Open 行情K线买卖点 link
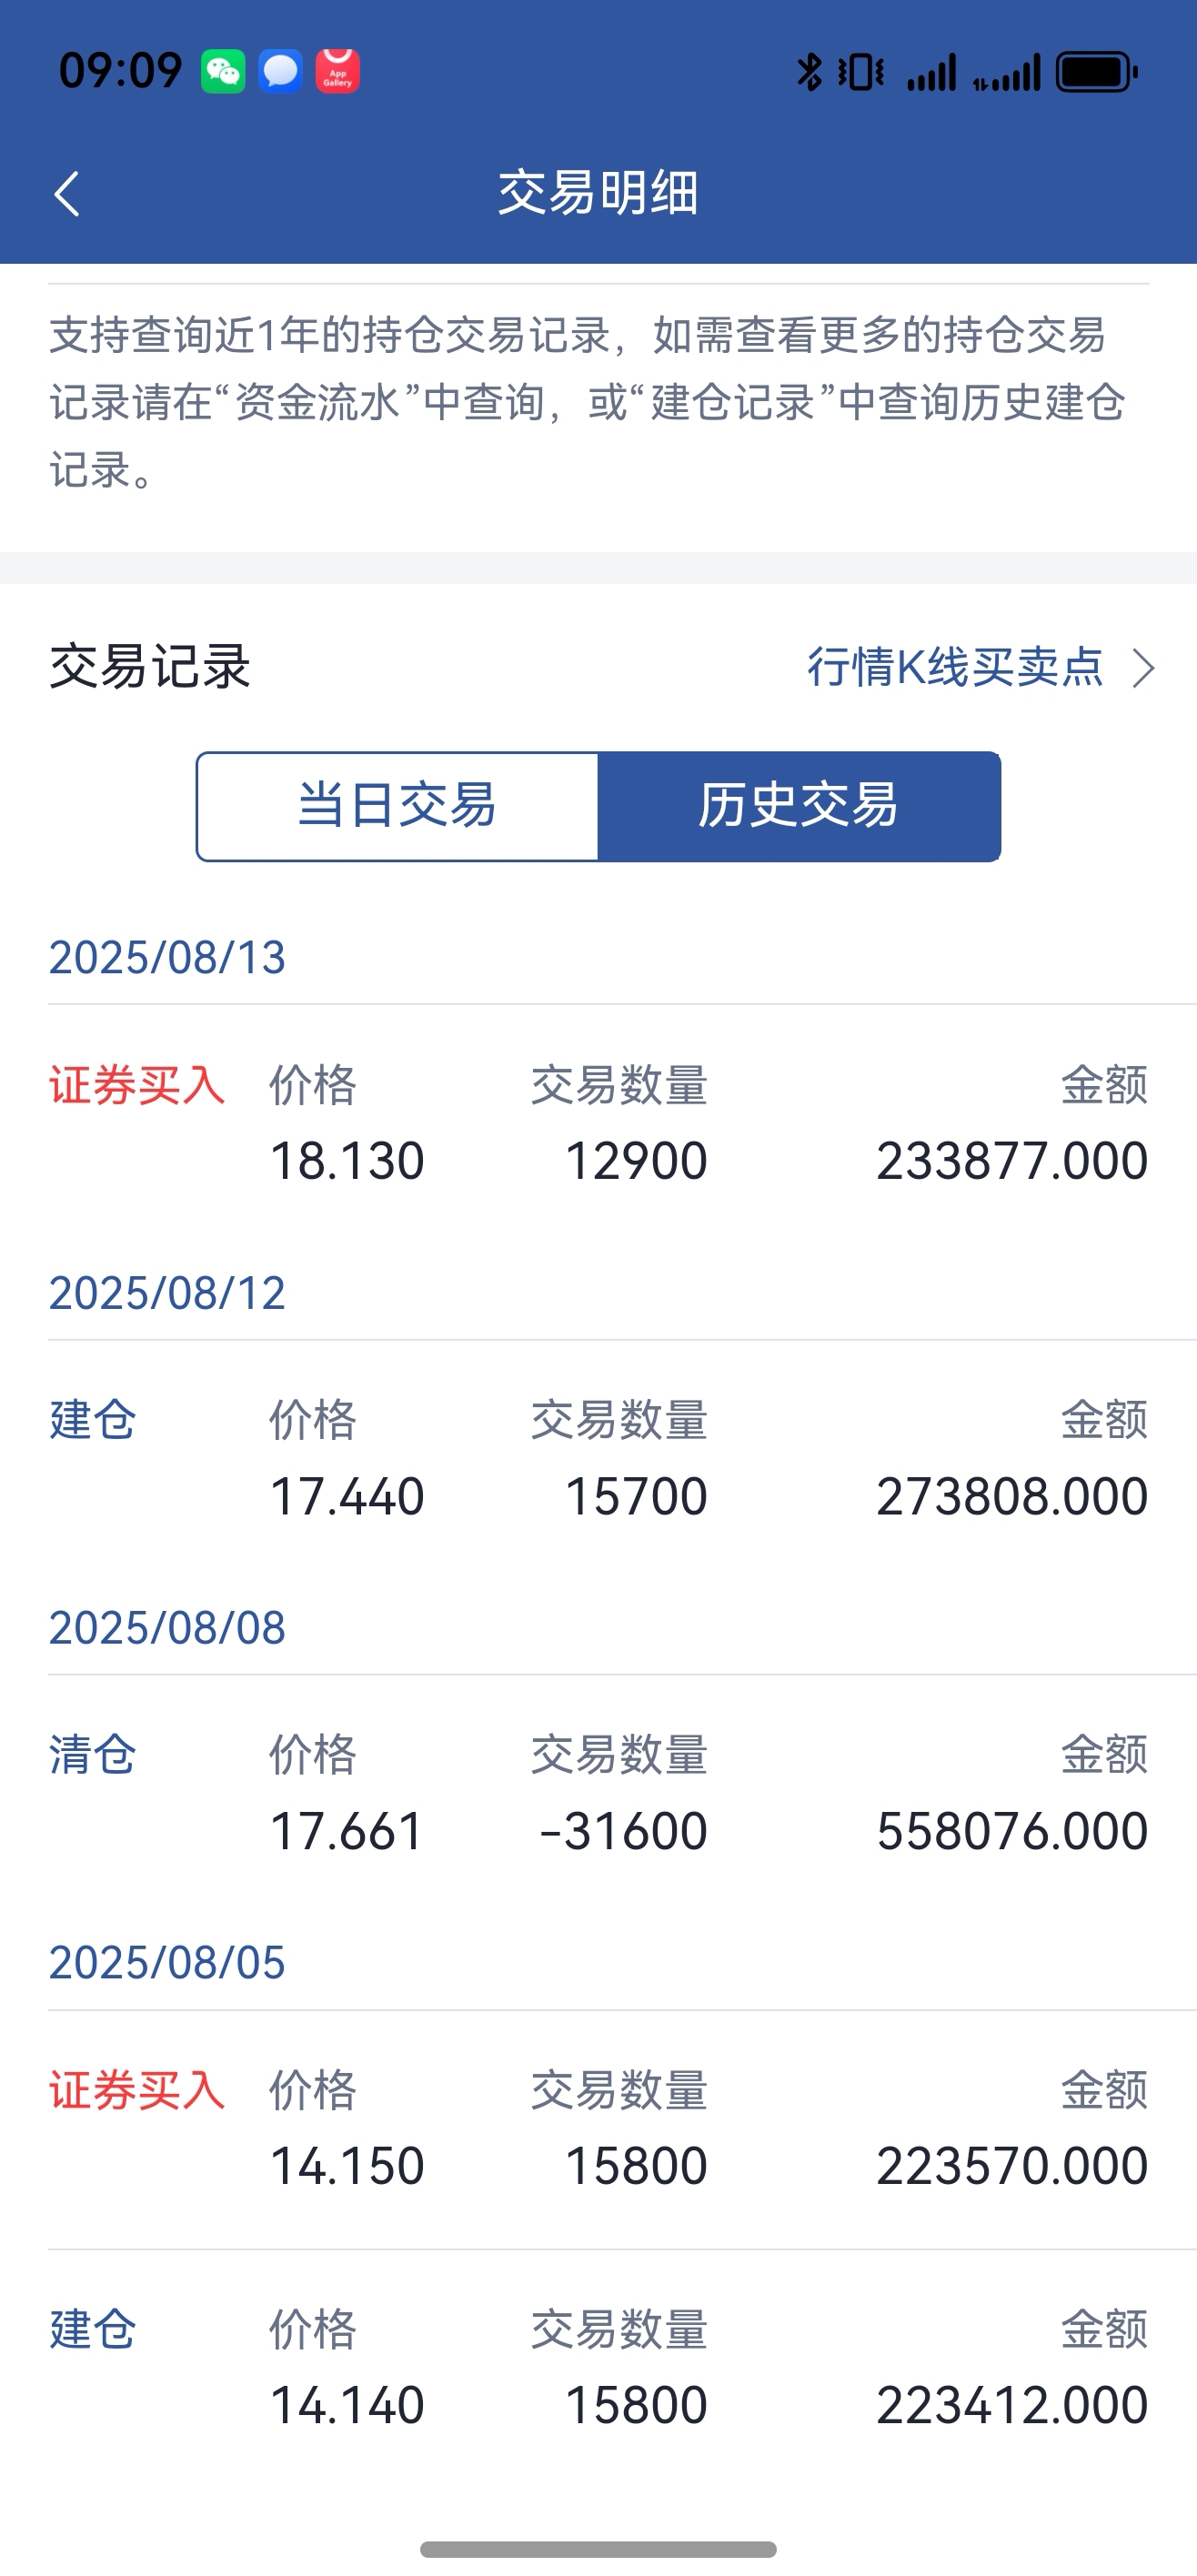Viewport: 1197px width, 2576px height. 955,667
